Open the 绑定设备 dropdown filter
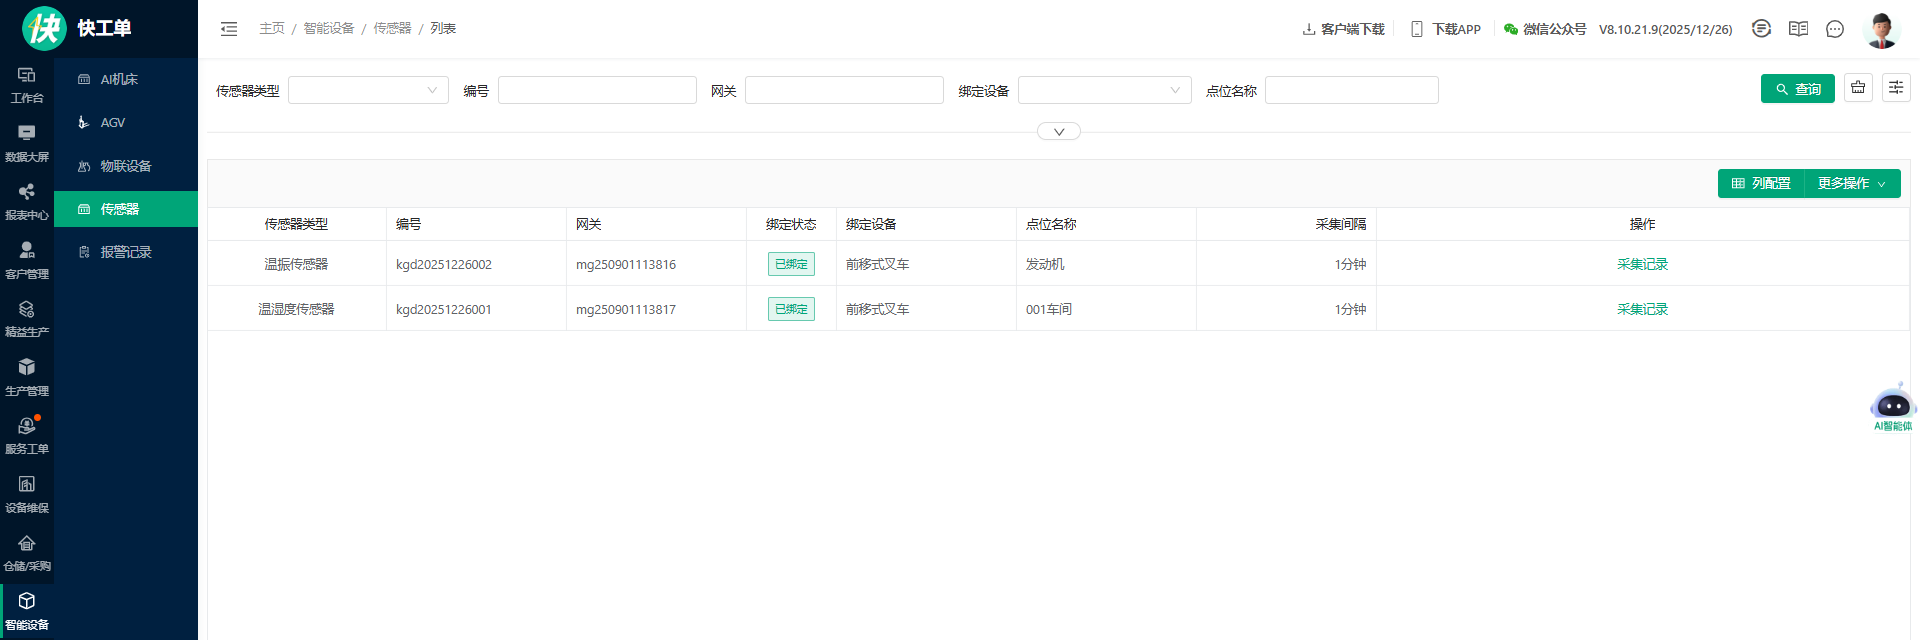Screen dimensions: 1920x640 pos(1104,90)
